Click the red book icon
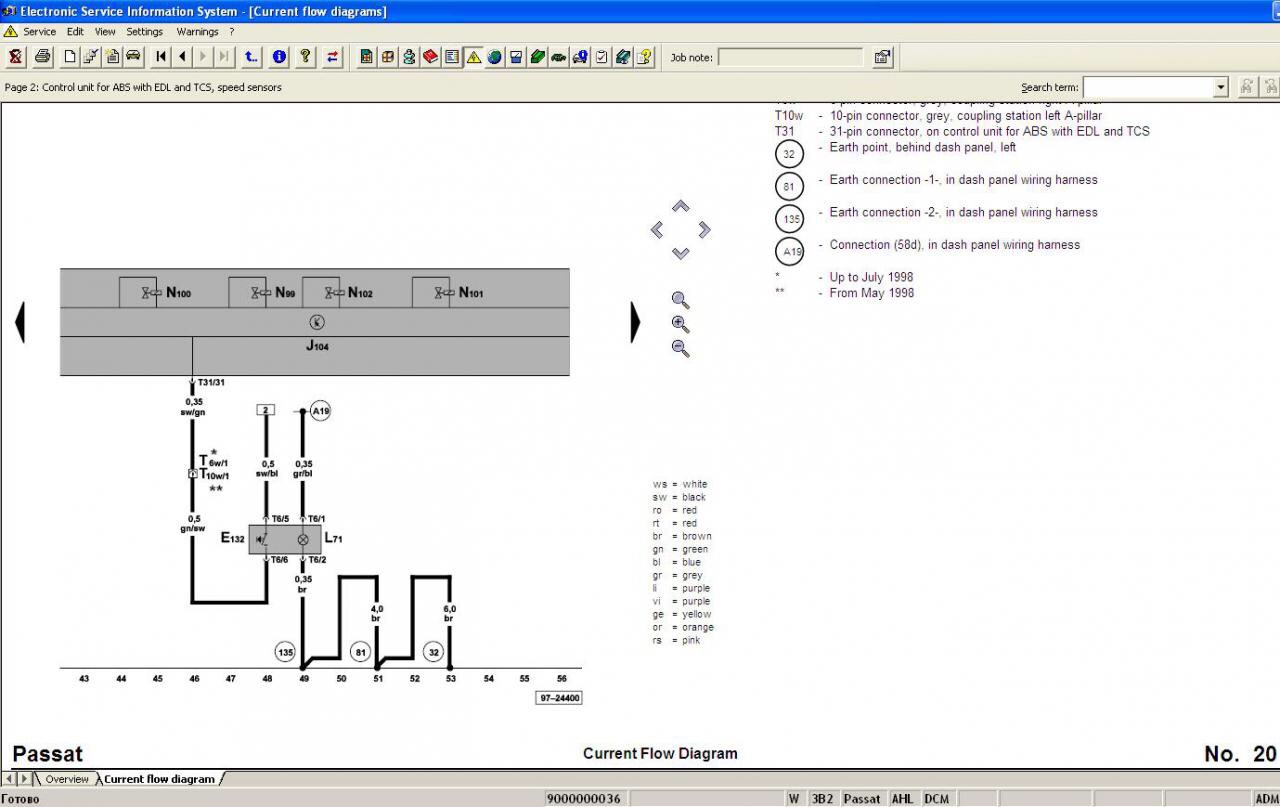This screenshot has width=1280, height=807. pyautogui.click(x=430, y=57)
